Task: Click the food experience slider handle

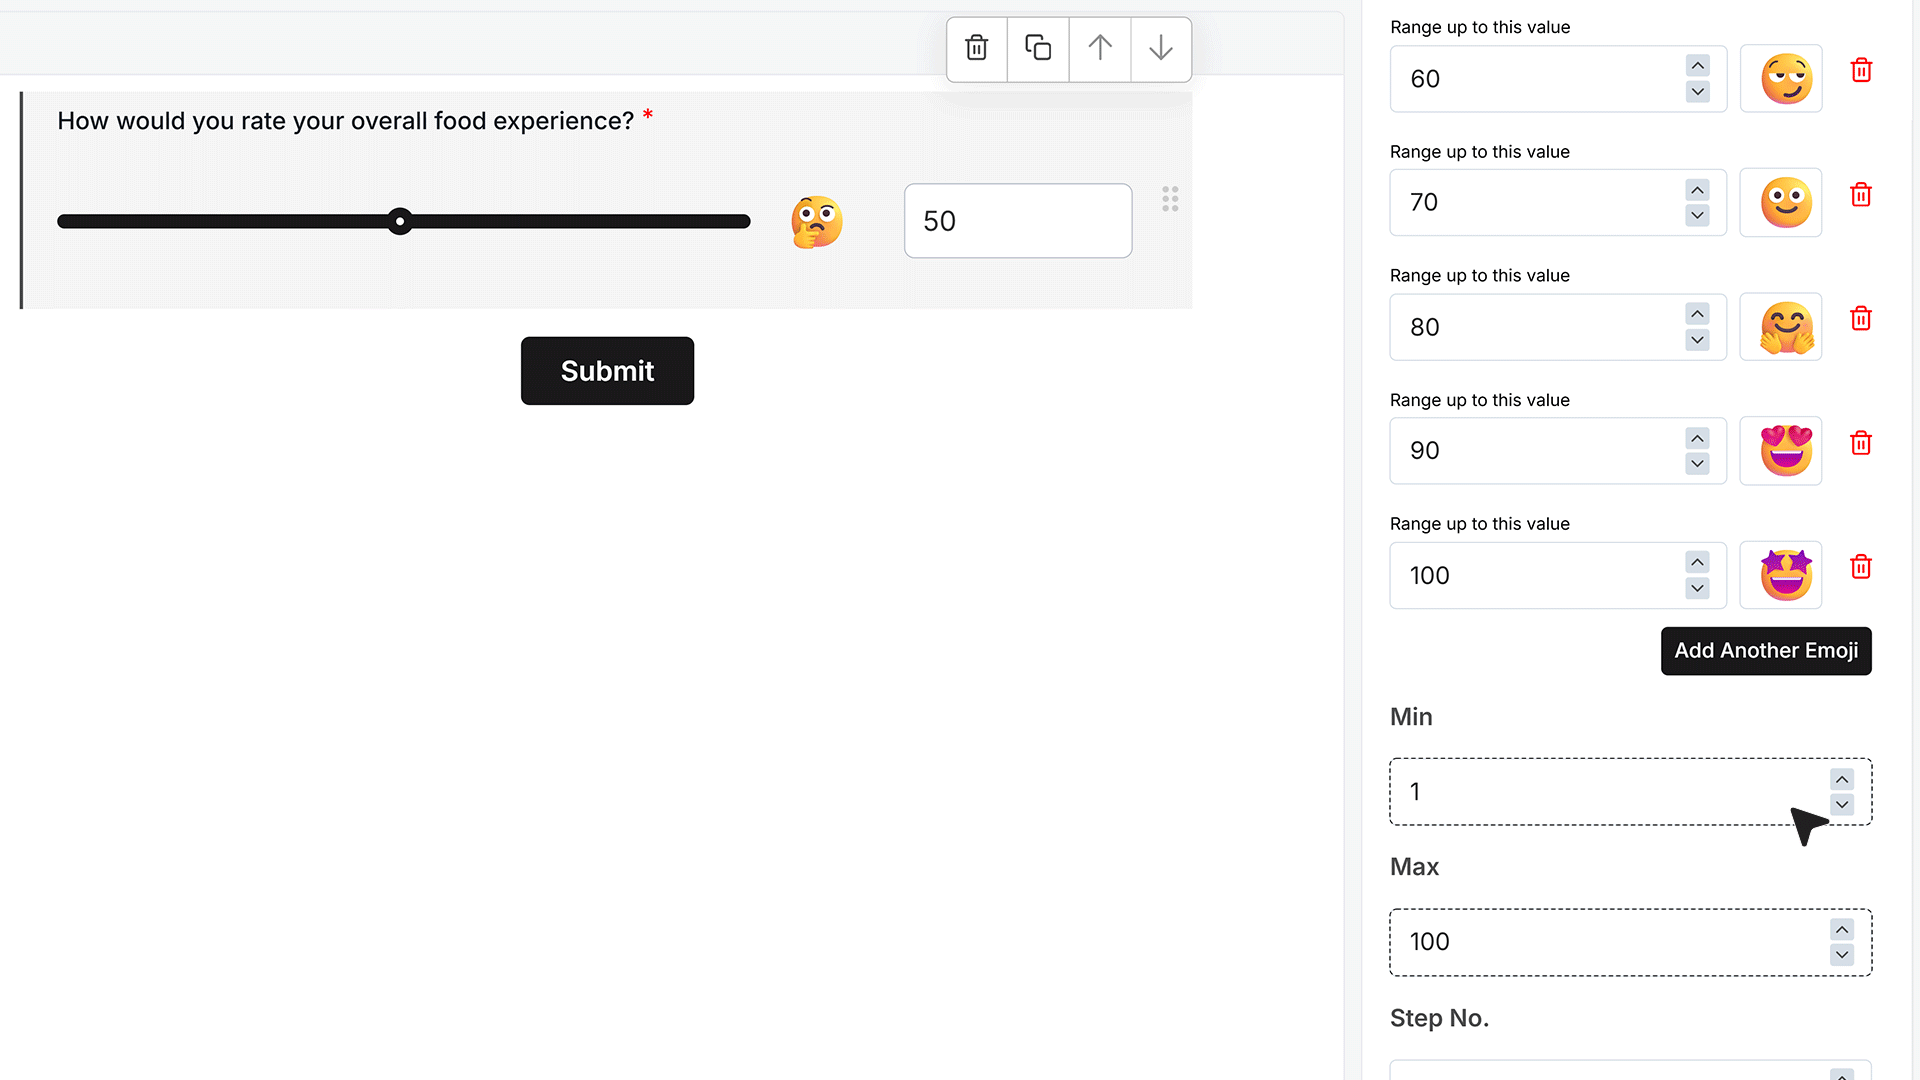Action: pos(400,221)
